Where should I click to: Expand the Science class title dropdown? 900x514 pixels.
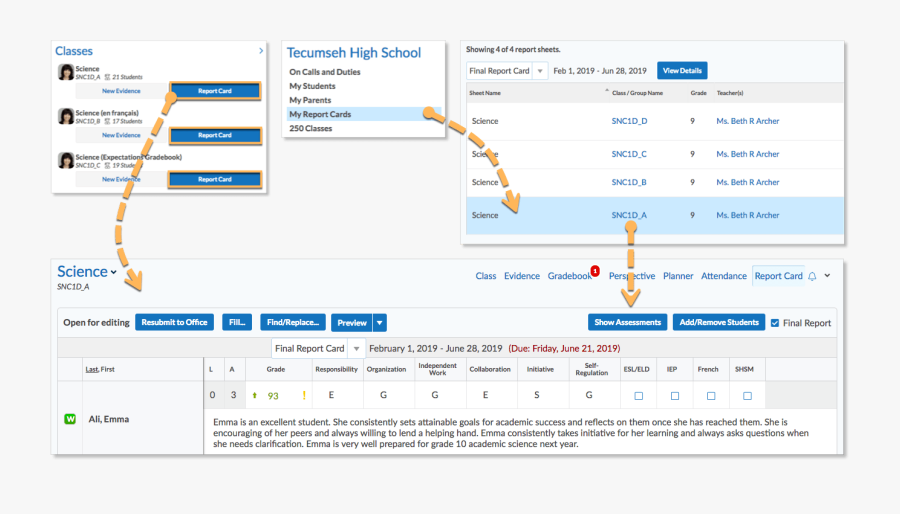click(114, 272)
